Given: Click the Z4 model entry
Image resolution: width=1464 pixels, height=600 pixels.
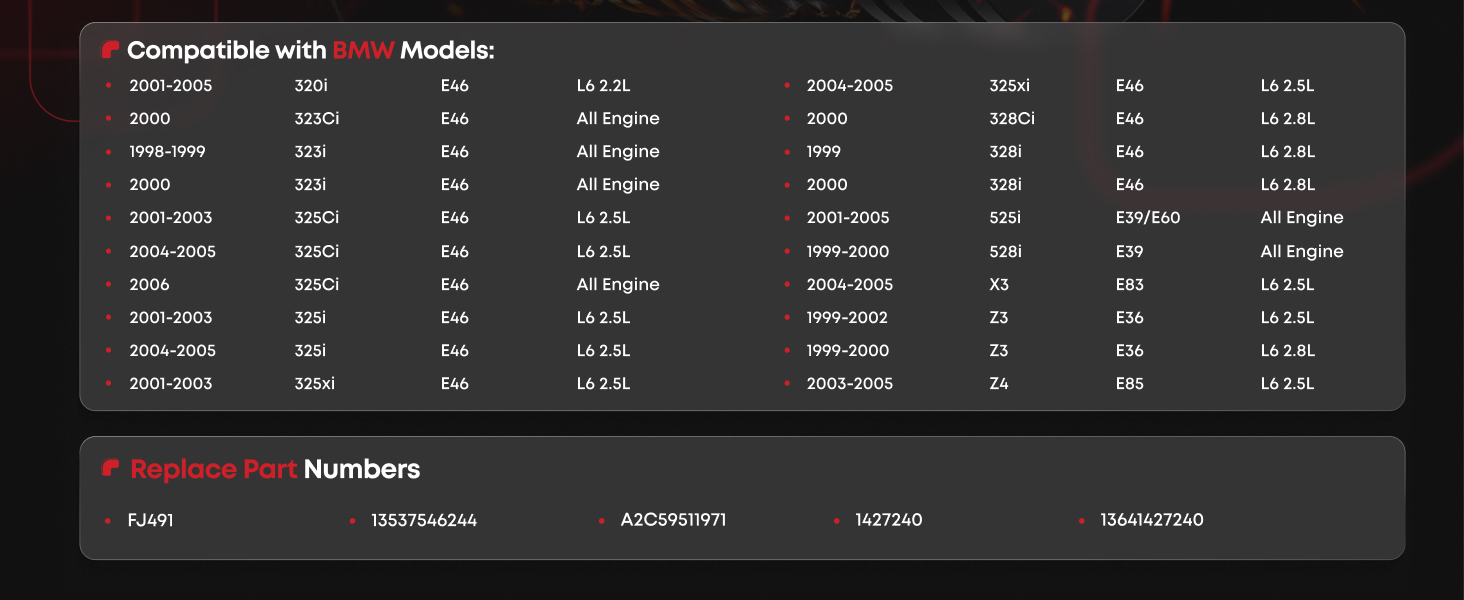Looking at the screenshot, I should coord(999,384).
